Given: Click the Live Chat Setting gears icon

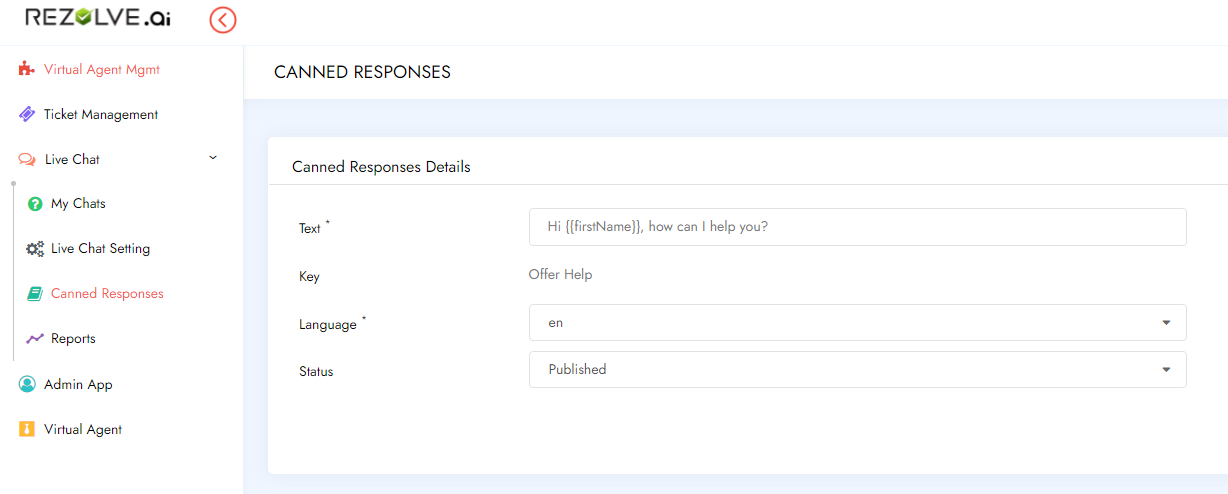Looking at the screenshot, I should [35, 249].
